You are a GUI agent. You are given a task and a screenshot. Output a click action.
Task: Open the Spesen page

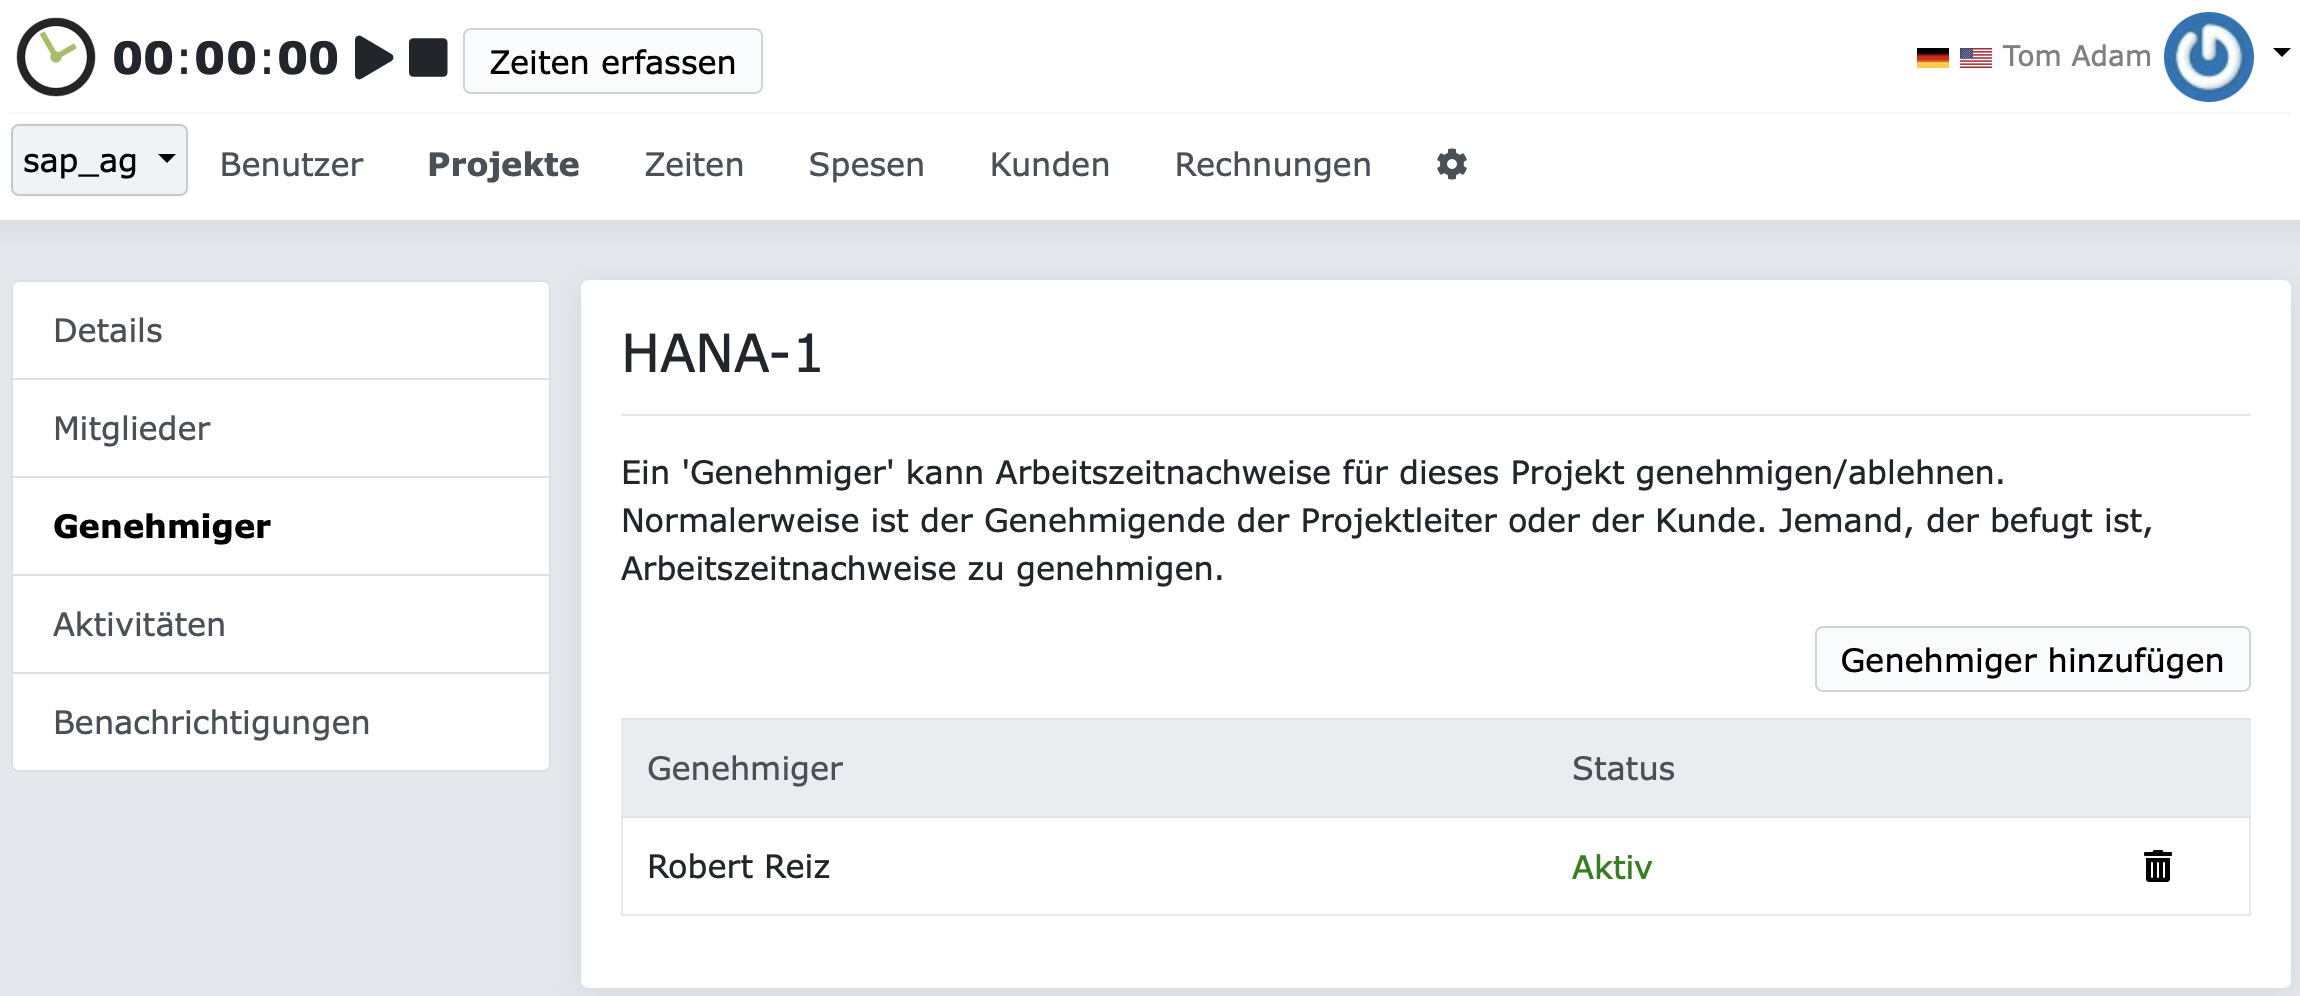(866, 164)
